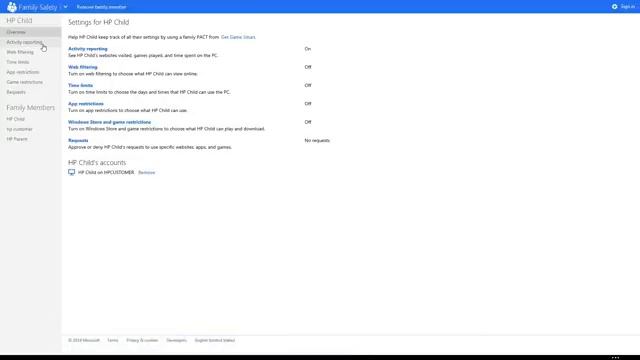640x360 pixels.
Task: Click the Family Safety logo icon
Action: [x=12, y=7]
